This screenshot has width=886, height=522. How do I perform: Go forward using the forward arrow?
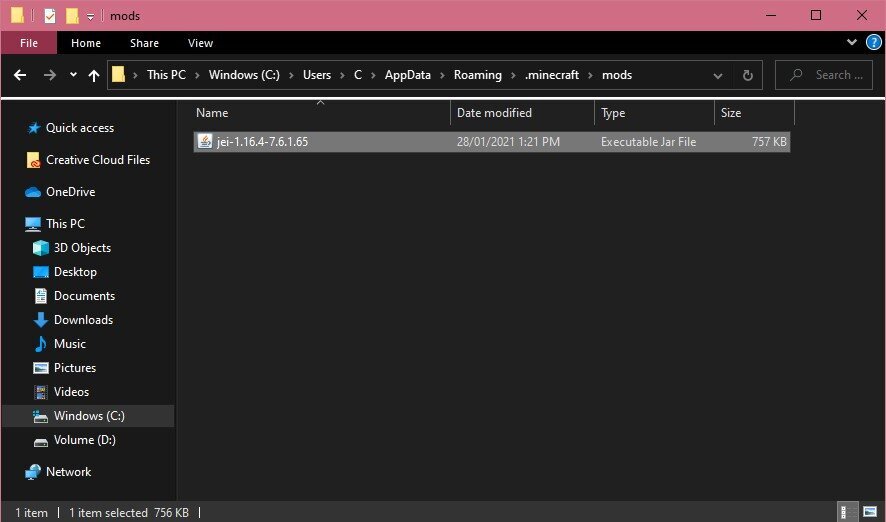pos(50,75)
